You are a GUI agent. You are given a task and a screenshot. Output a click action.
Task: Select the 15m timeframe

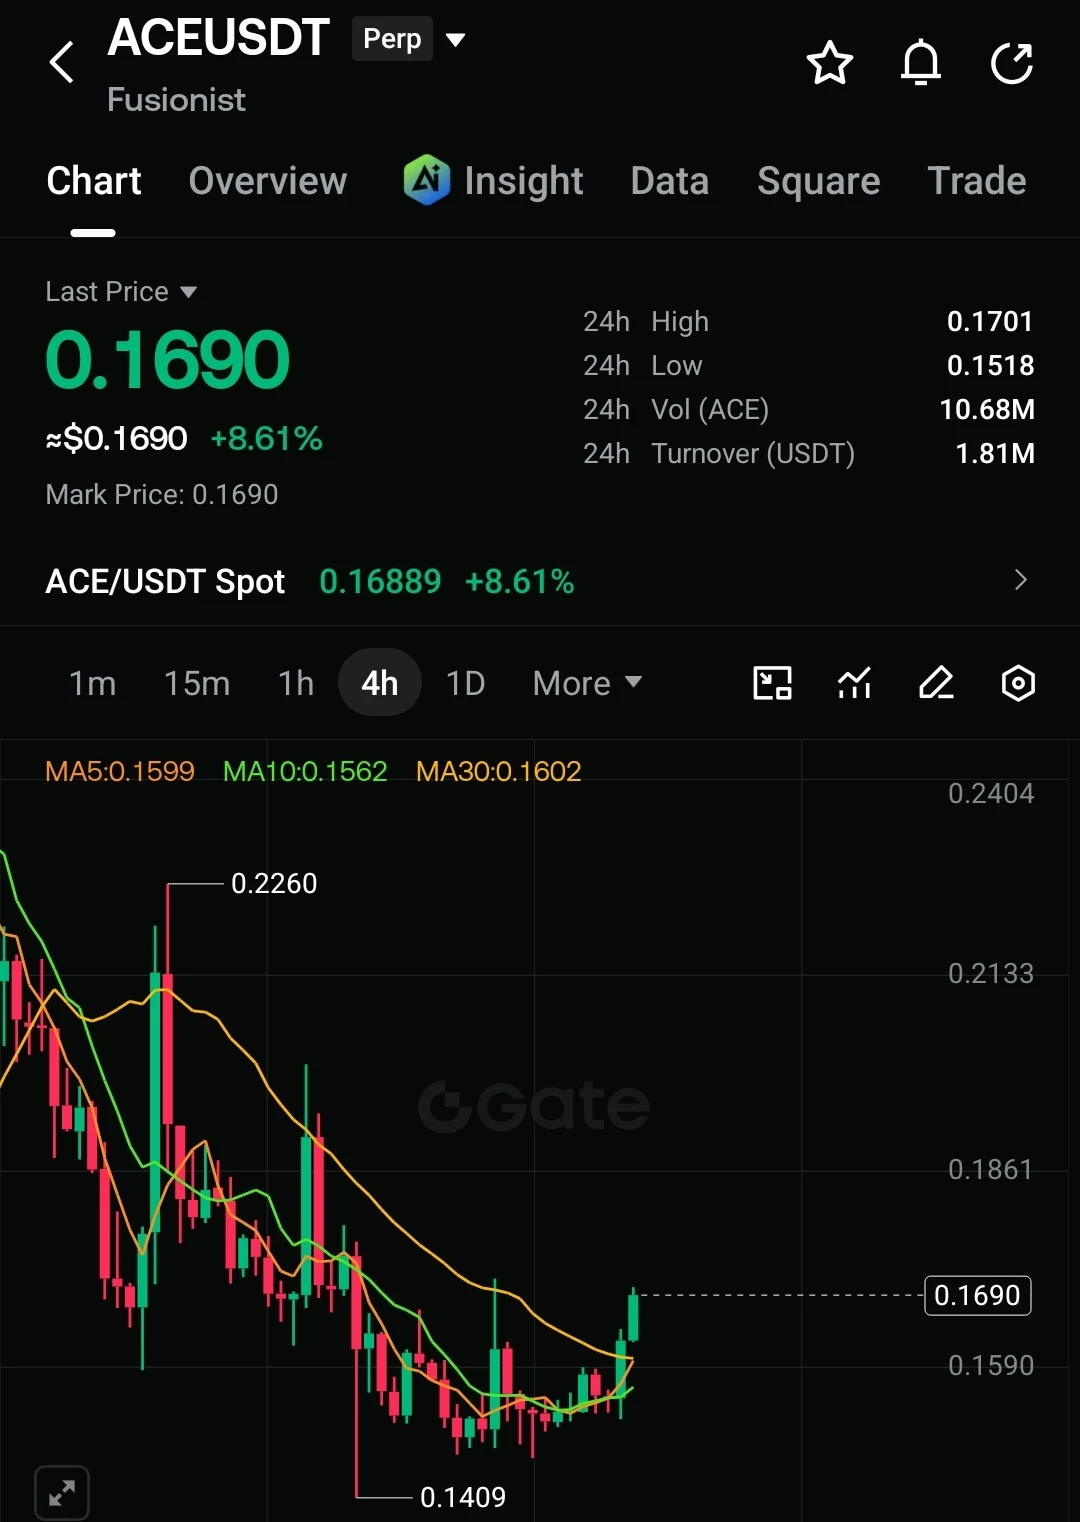197,683
